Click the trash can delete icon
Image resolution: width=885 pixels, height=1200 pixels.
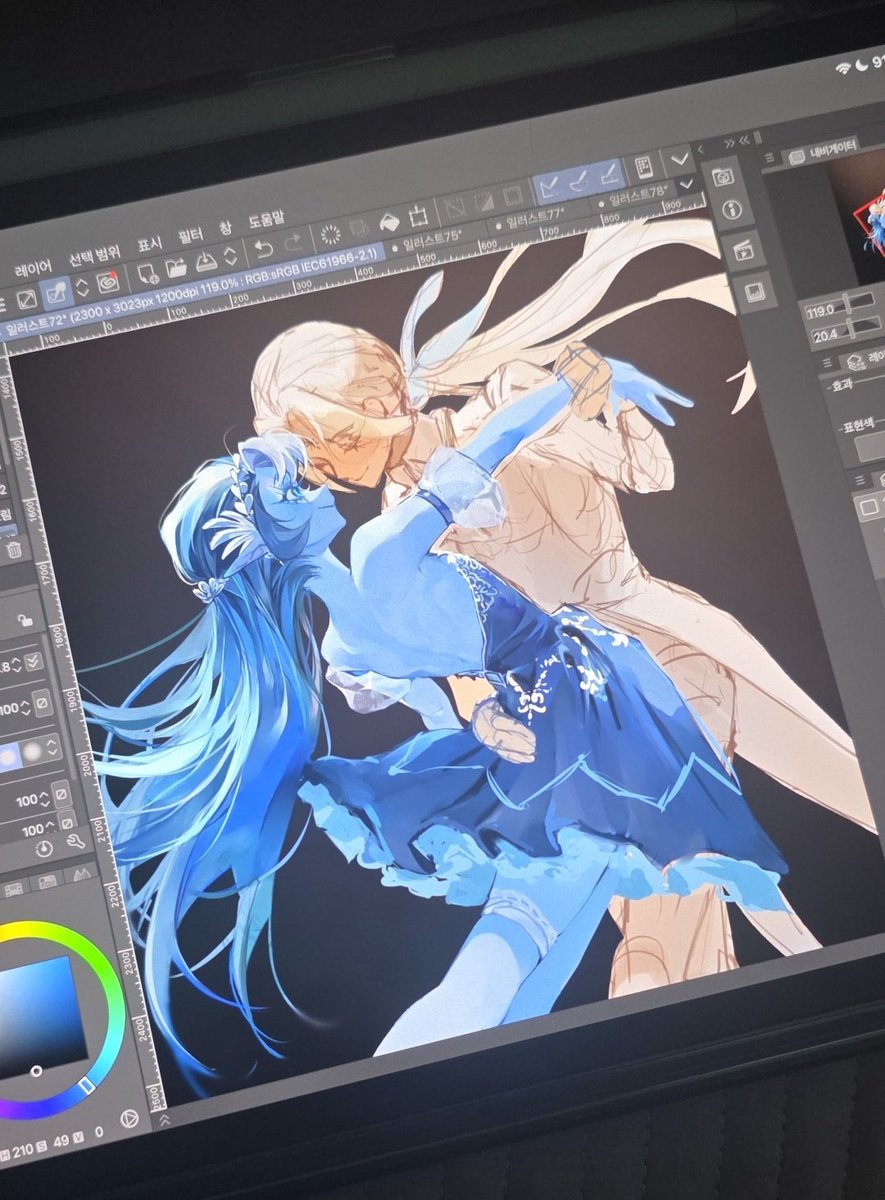coord(14,549)
